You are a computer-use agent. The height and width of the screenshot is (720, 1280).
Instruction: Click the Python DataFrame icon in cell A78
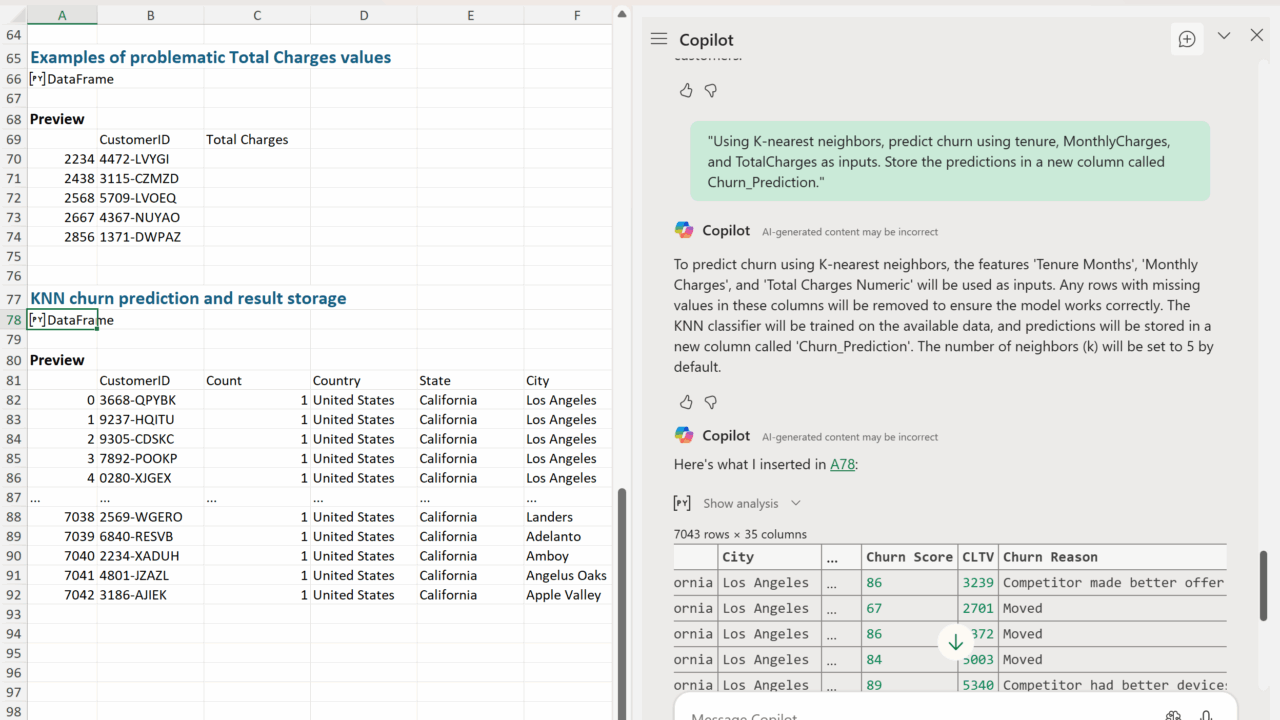[37, 320]
